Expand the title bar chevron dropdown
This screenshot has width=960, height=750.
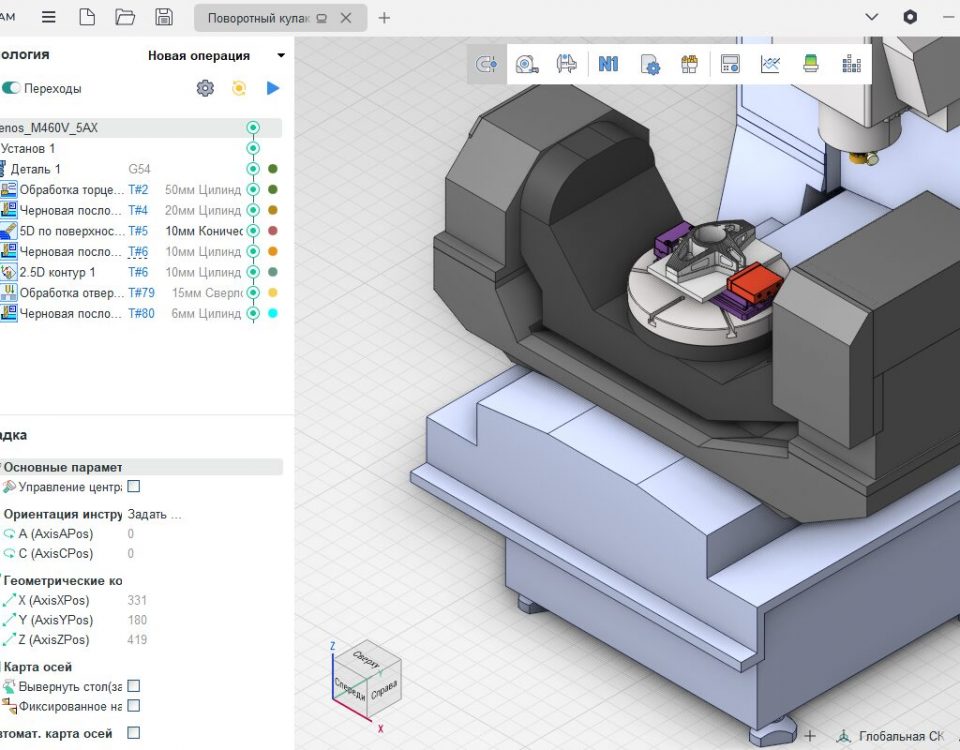871,17
